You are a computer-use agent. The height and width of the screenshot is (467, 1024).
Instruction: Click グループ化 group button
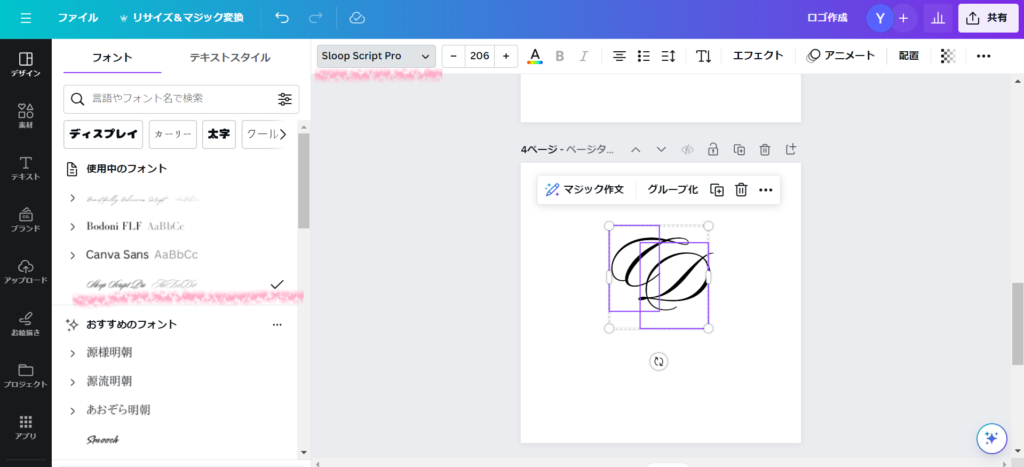tap(672, 190)
